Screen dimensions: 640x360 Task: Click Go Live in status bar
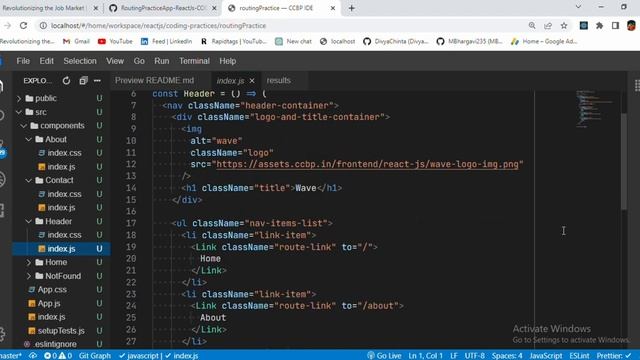click(x=384, y=356)
